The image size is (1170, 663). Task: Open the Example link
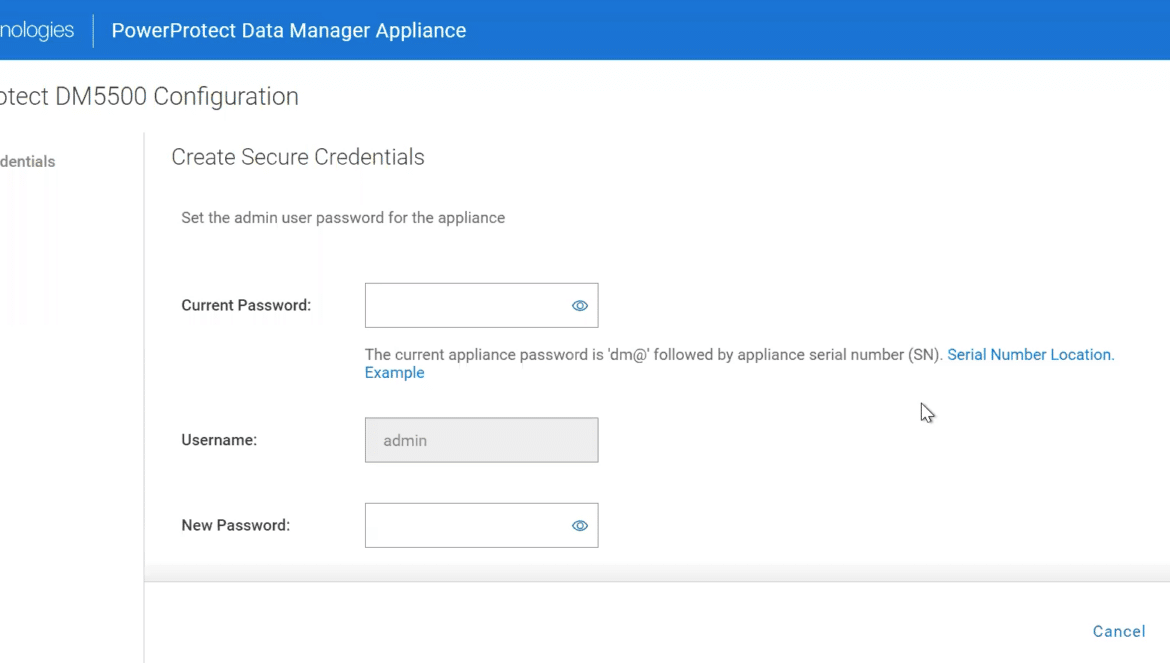395,373
